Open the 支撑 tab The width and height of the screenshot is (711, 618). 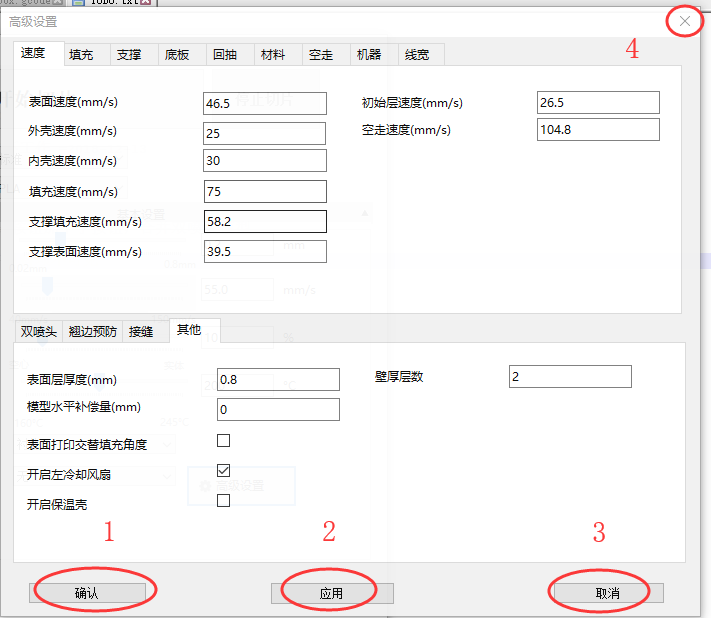(129, 55)
